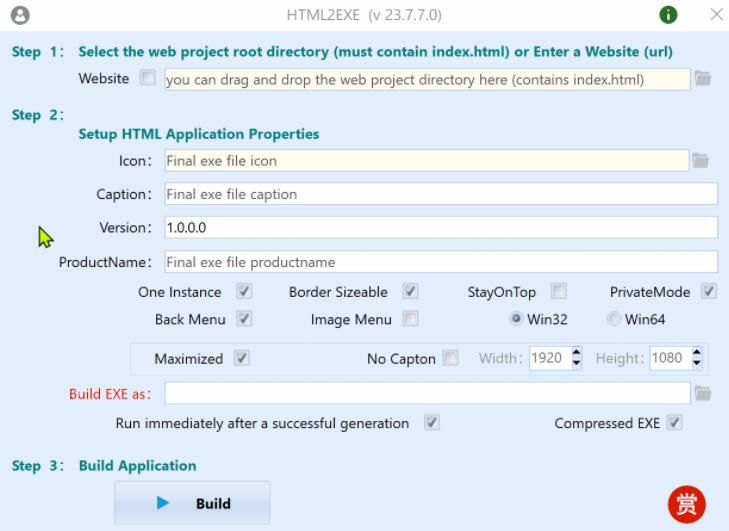Focus the Width field showing 1920
The width and height of the screenshot is (729, 531).
(x=550, y=358)
